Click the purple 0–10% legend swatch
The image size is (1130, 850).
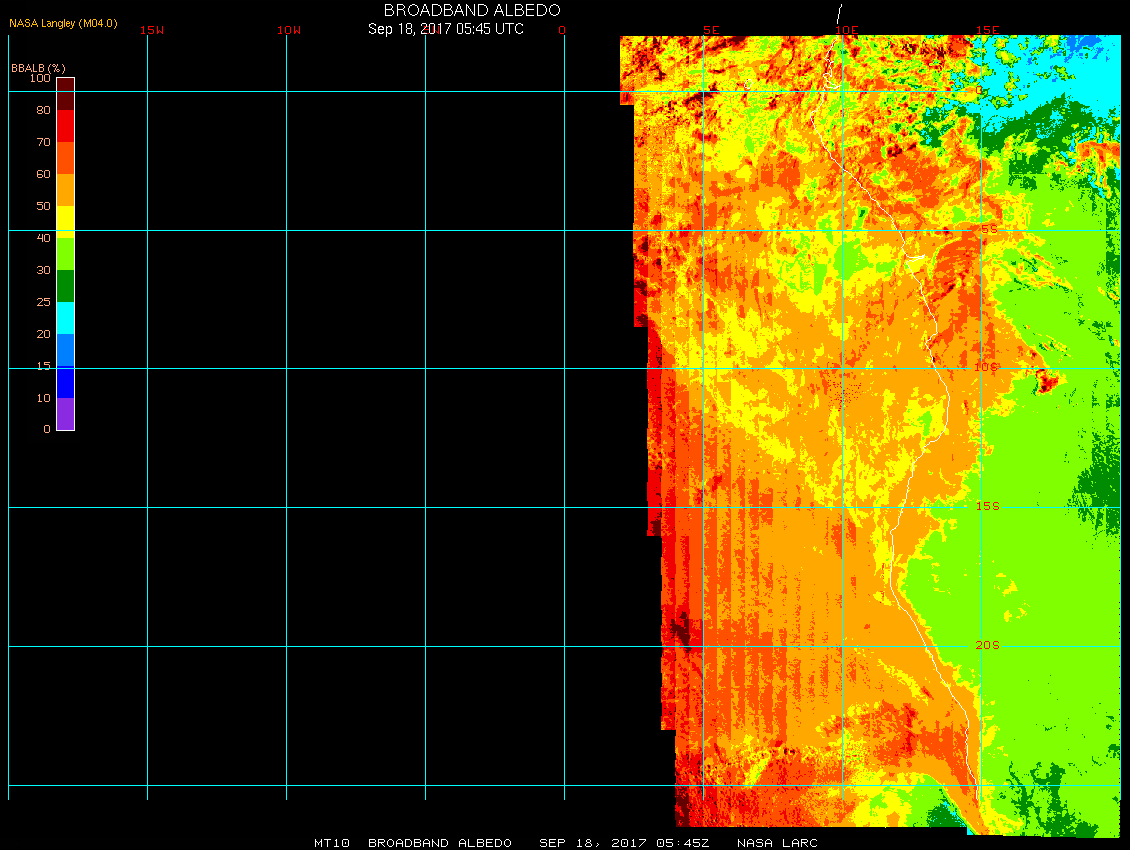(65, 414)
